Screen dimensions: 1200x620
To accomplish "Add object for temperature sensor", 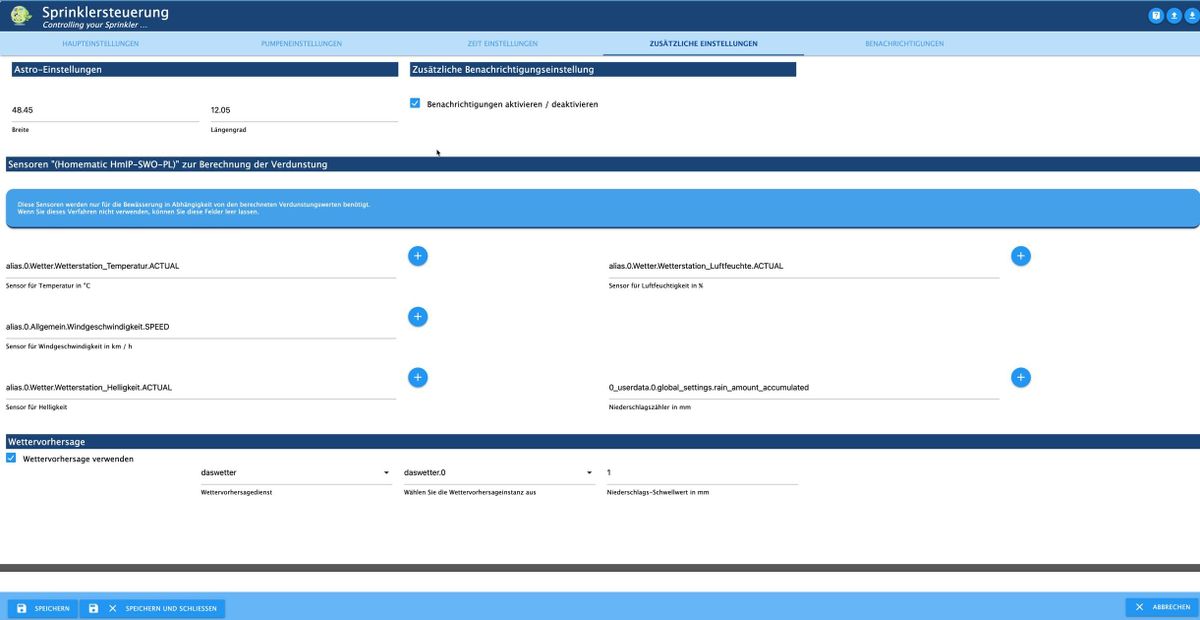I will 418,256.
